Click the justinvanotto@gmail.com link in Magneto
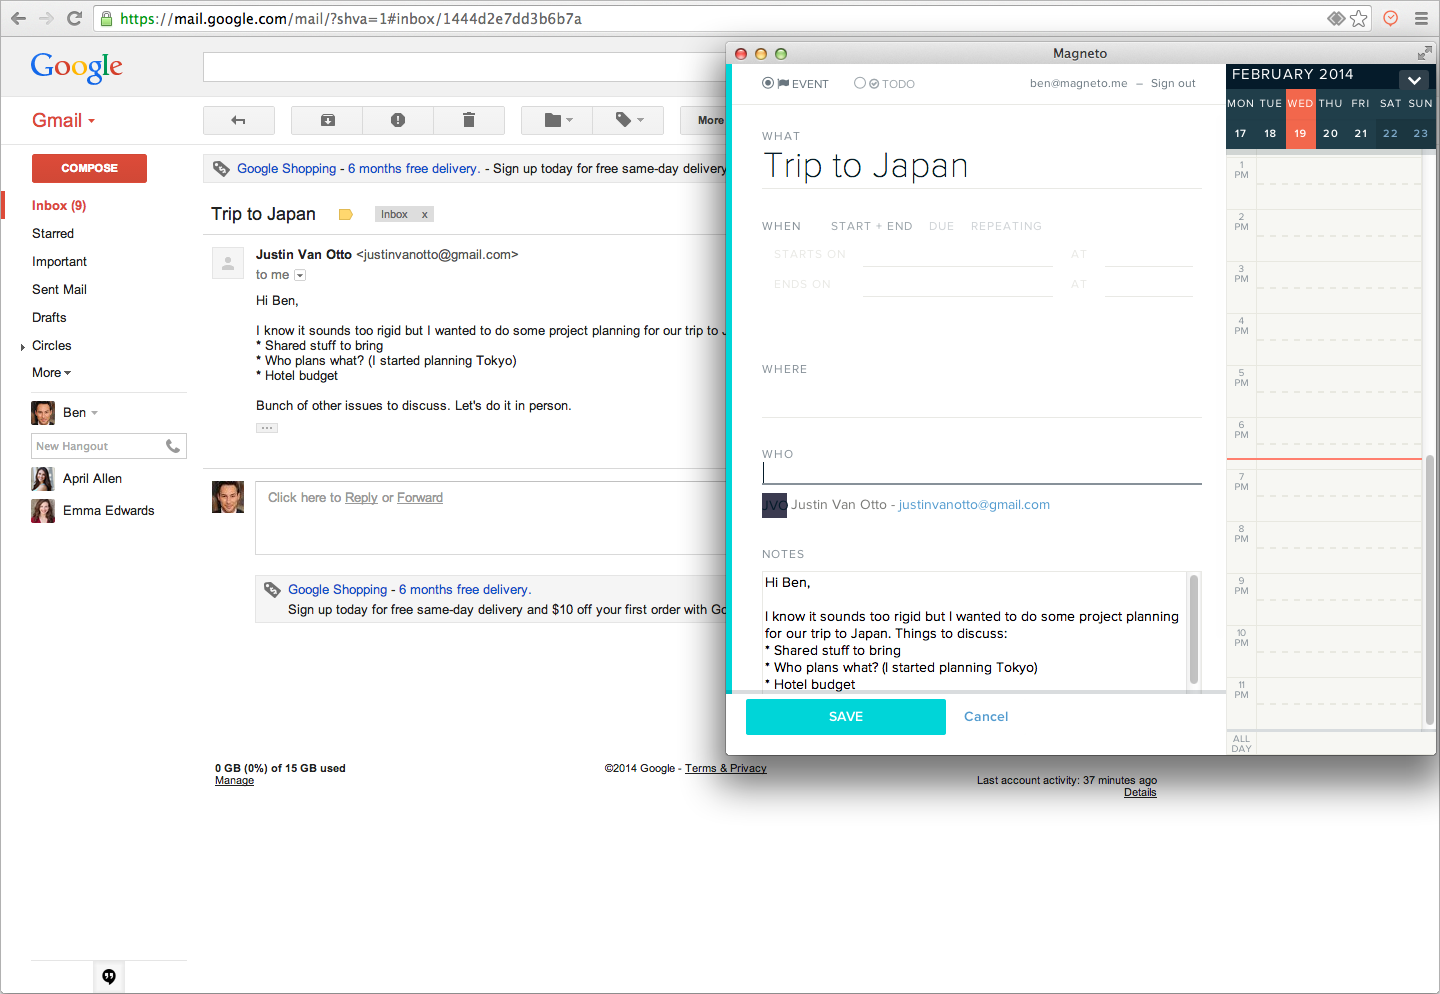The width and height of the screenshot is (1440, 994). click(974, 505)
